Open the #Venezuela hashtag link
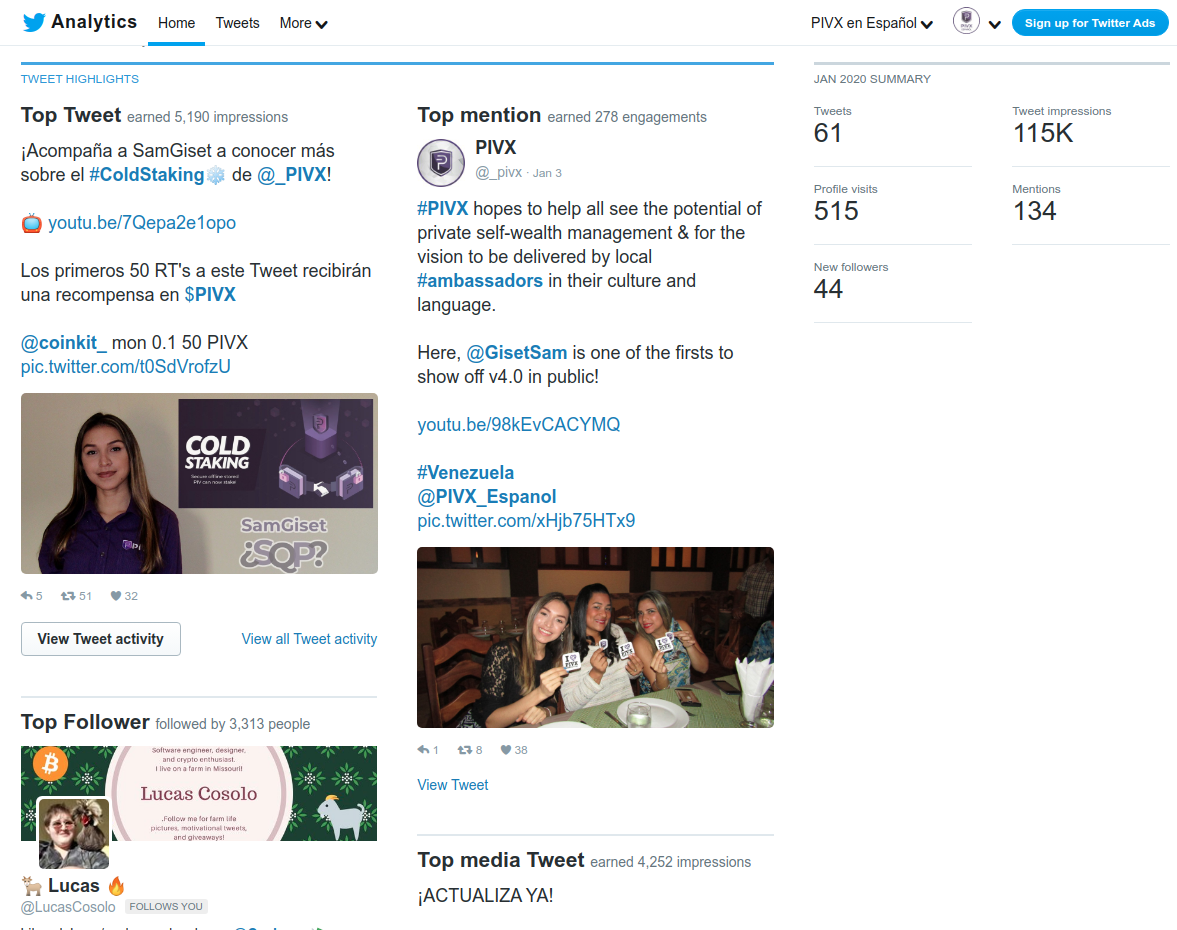 [x=465, y=473]
